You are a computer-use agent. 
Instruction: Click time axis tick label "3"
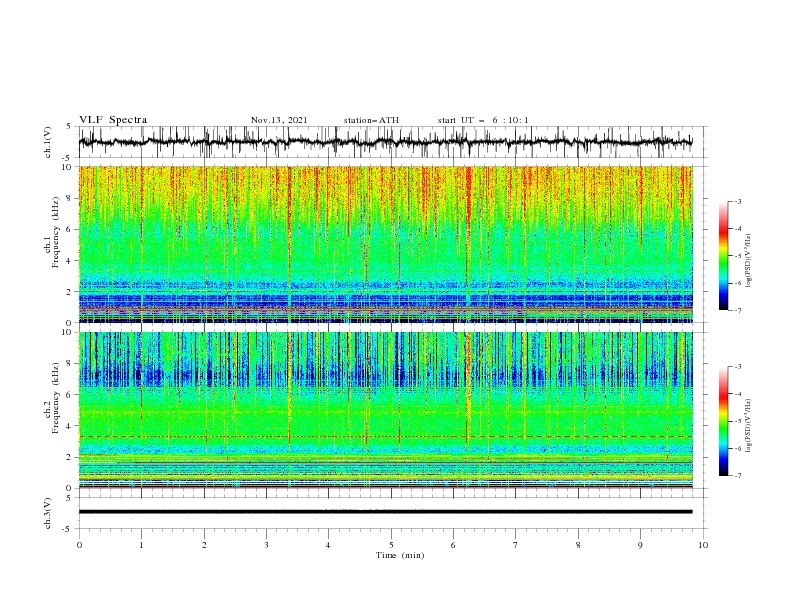266,545
